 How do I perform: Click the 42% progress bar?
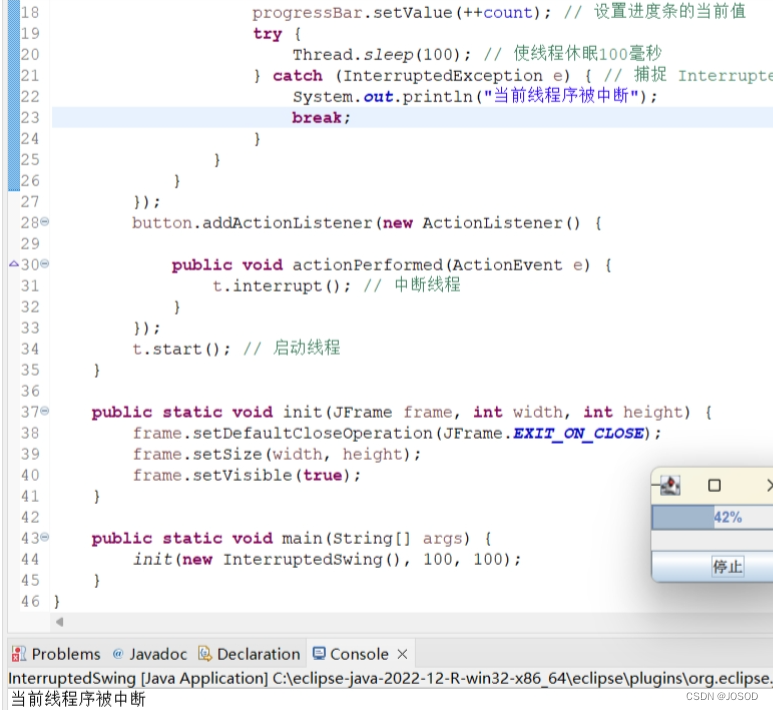[712, 517]
